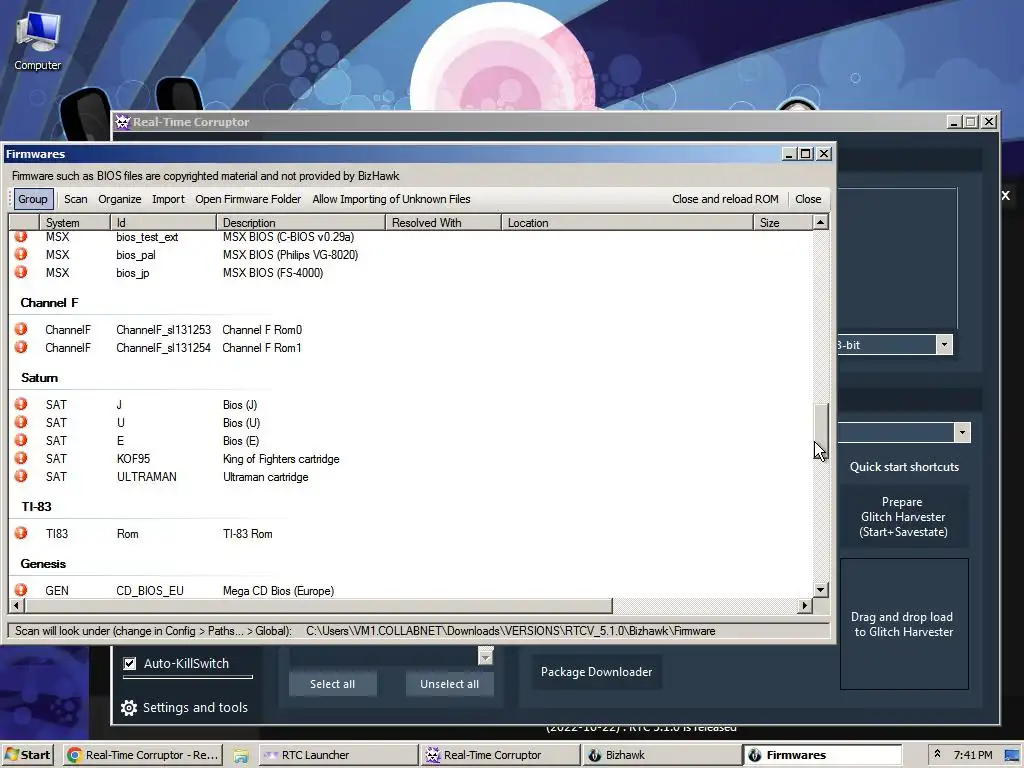Click status icon for CD_BIOS_EU row
The width and height of the screenshot is (1024, 768).
(21, 590)
